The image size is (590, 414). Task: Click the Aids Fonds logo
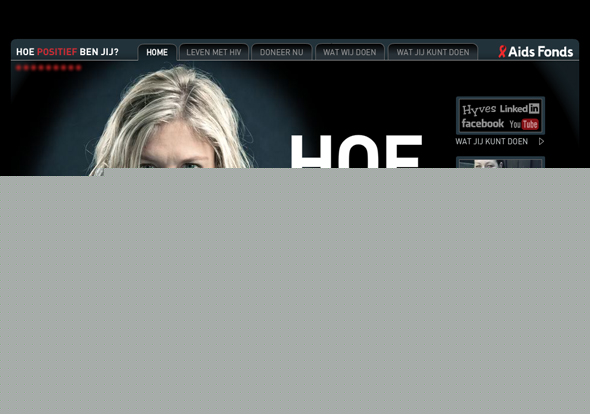pos(536,52)
